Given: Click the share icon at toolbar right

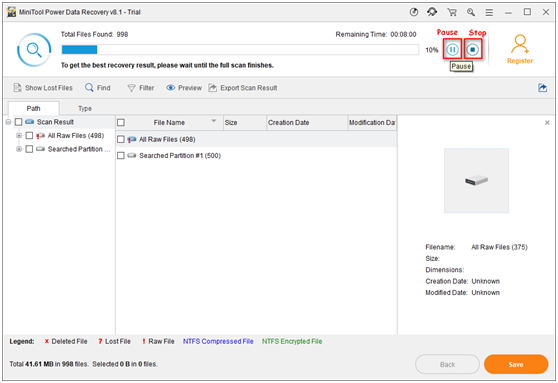Looking at the screenshot, I should click(542, 88).
